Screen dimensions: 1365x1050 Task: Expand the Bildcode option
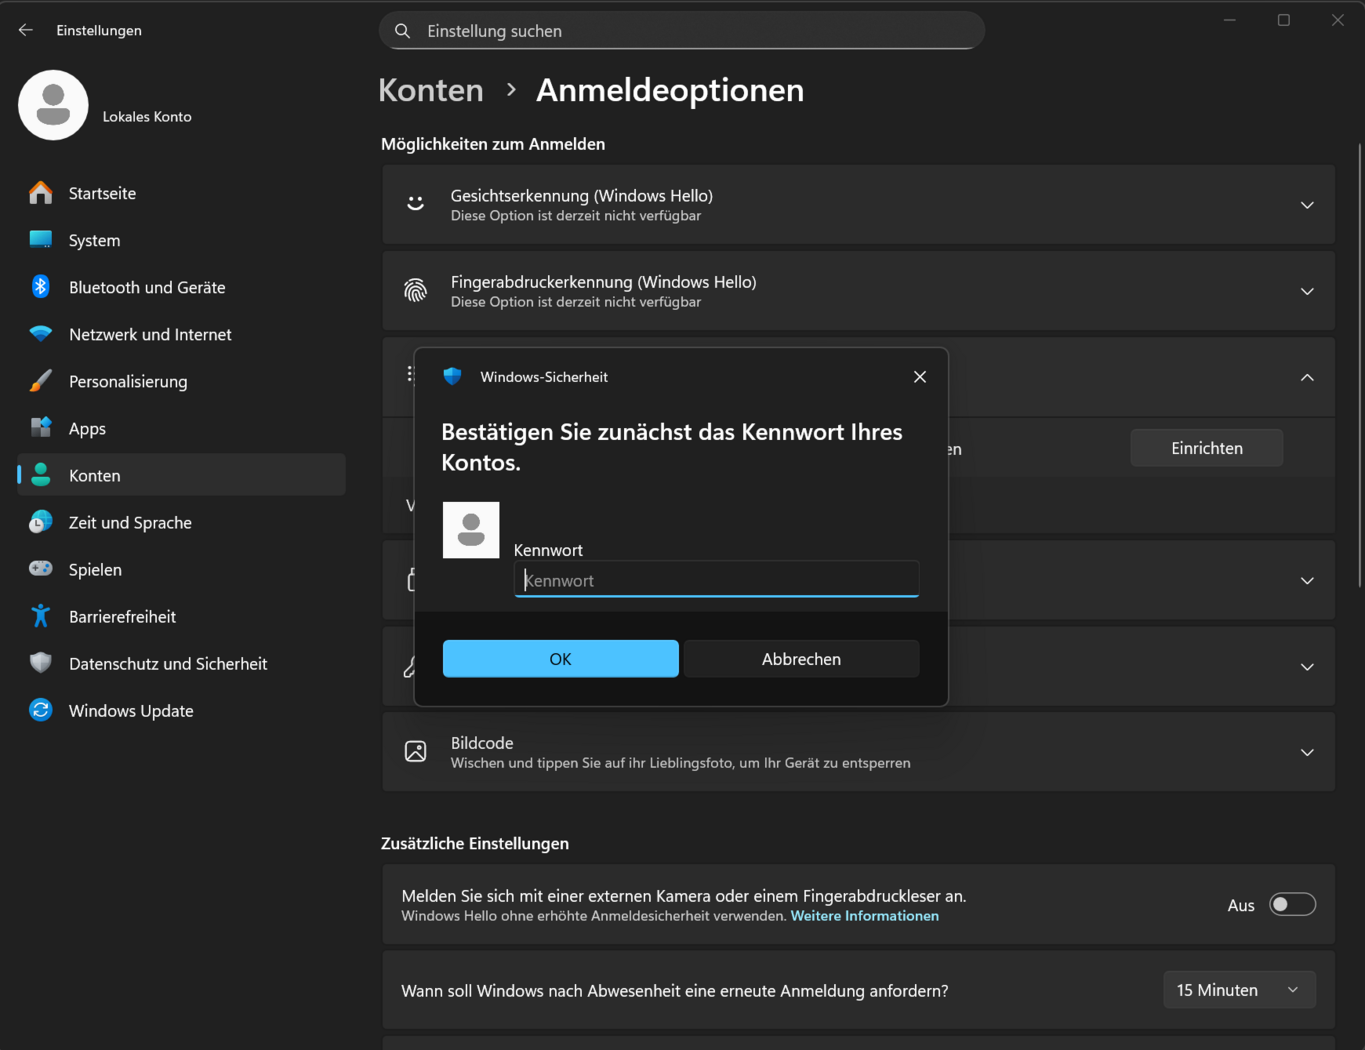point(1307,752)
